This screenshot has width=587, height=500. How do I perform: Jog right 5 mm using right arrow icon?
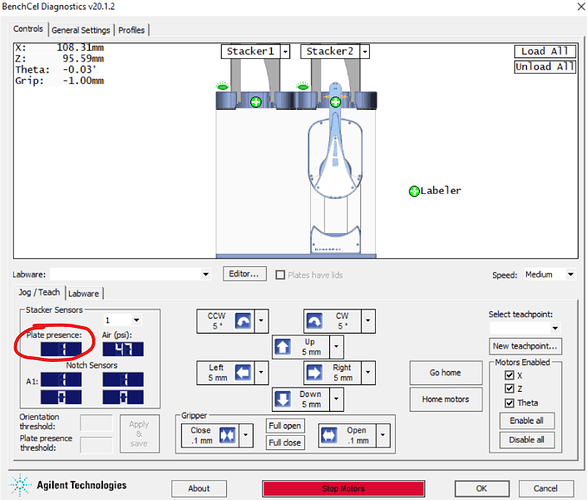coord(314,372)
